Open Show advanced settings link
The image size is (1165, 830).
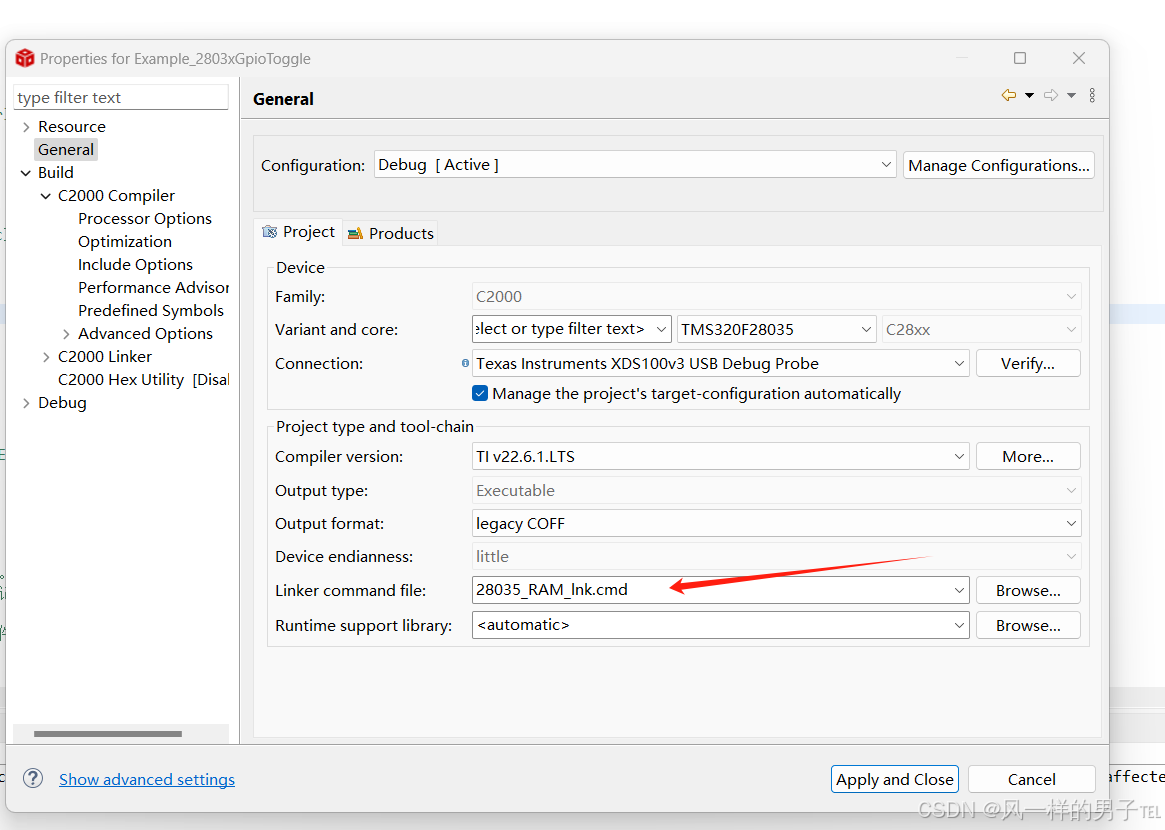point(147,779)
